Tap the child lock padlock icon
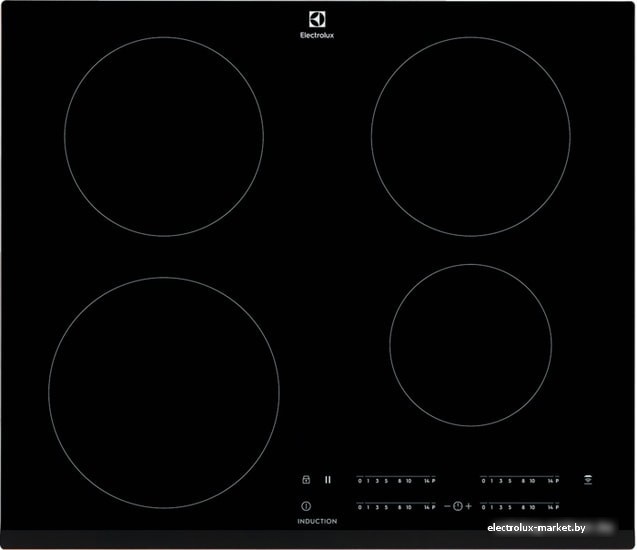 click(306, 480)
